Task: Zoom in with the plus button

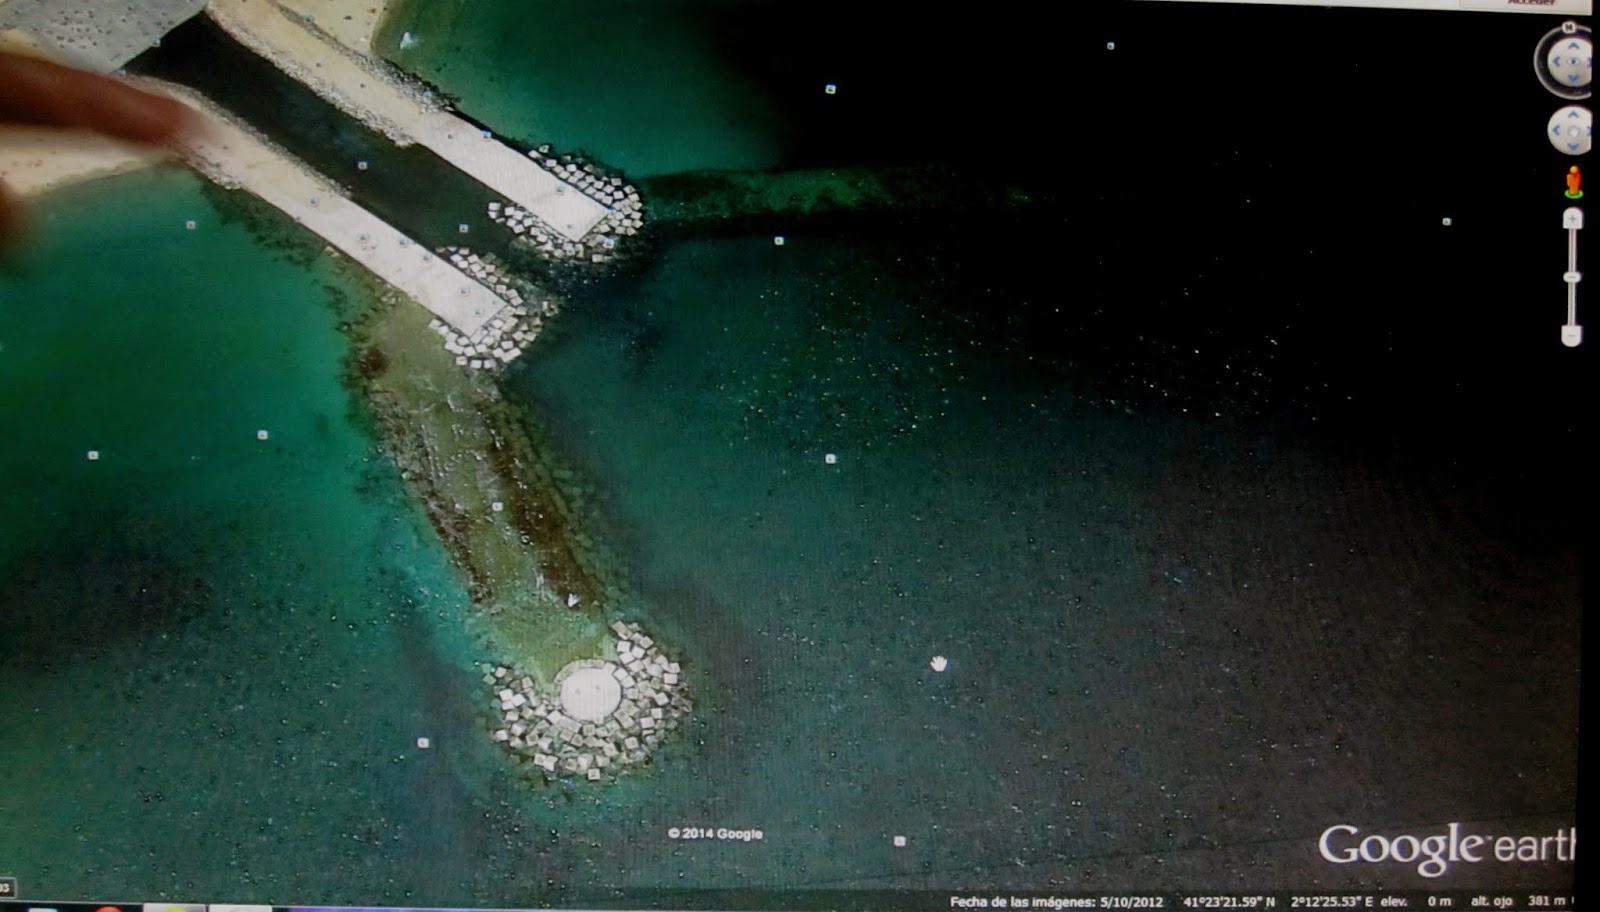Action: point(1572,218)
